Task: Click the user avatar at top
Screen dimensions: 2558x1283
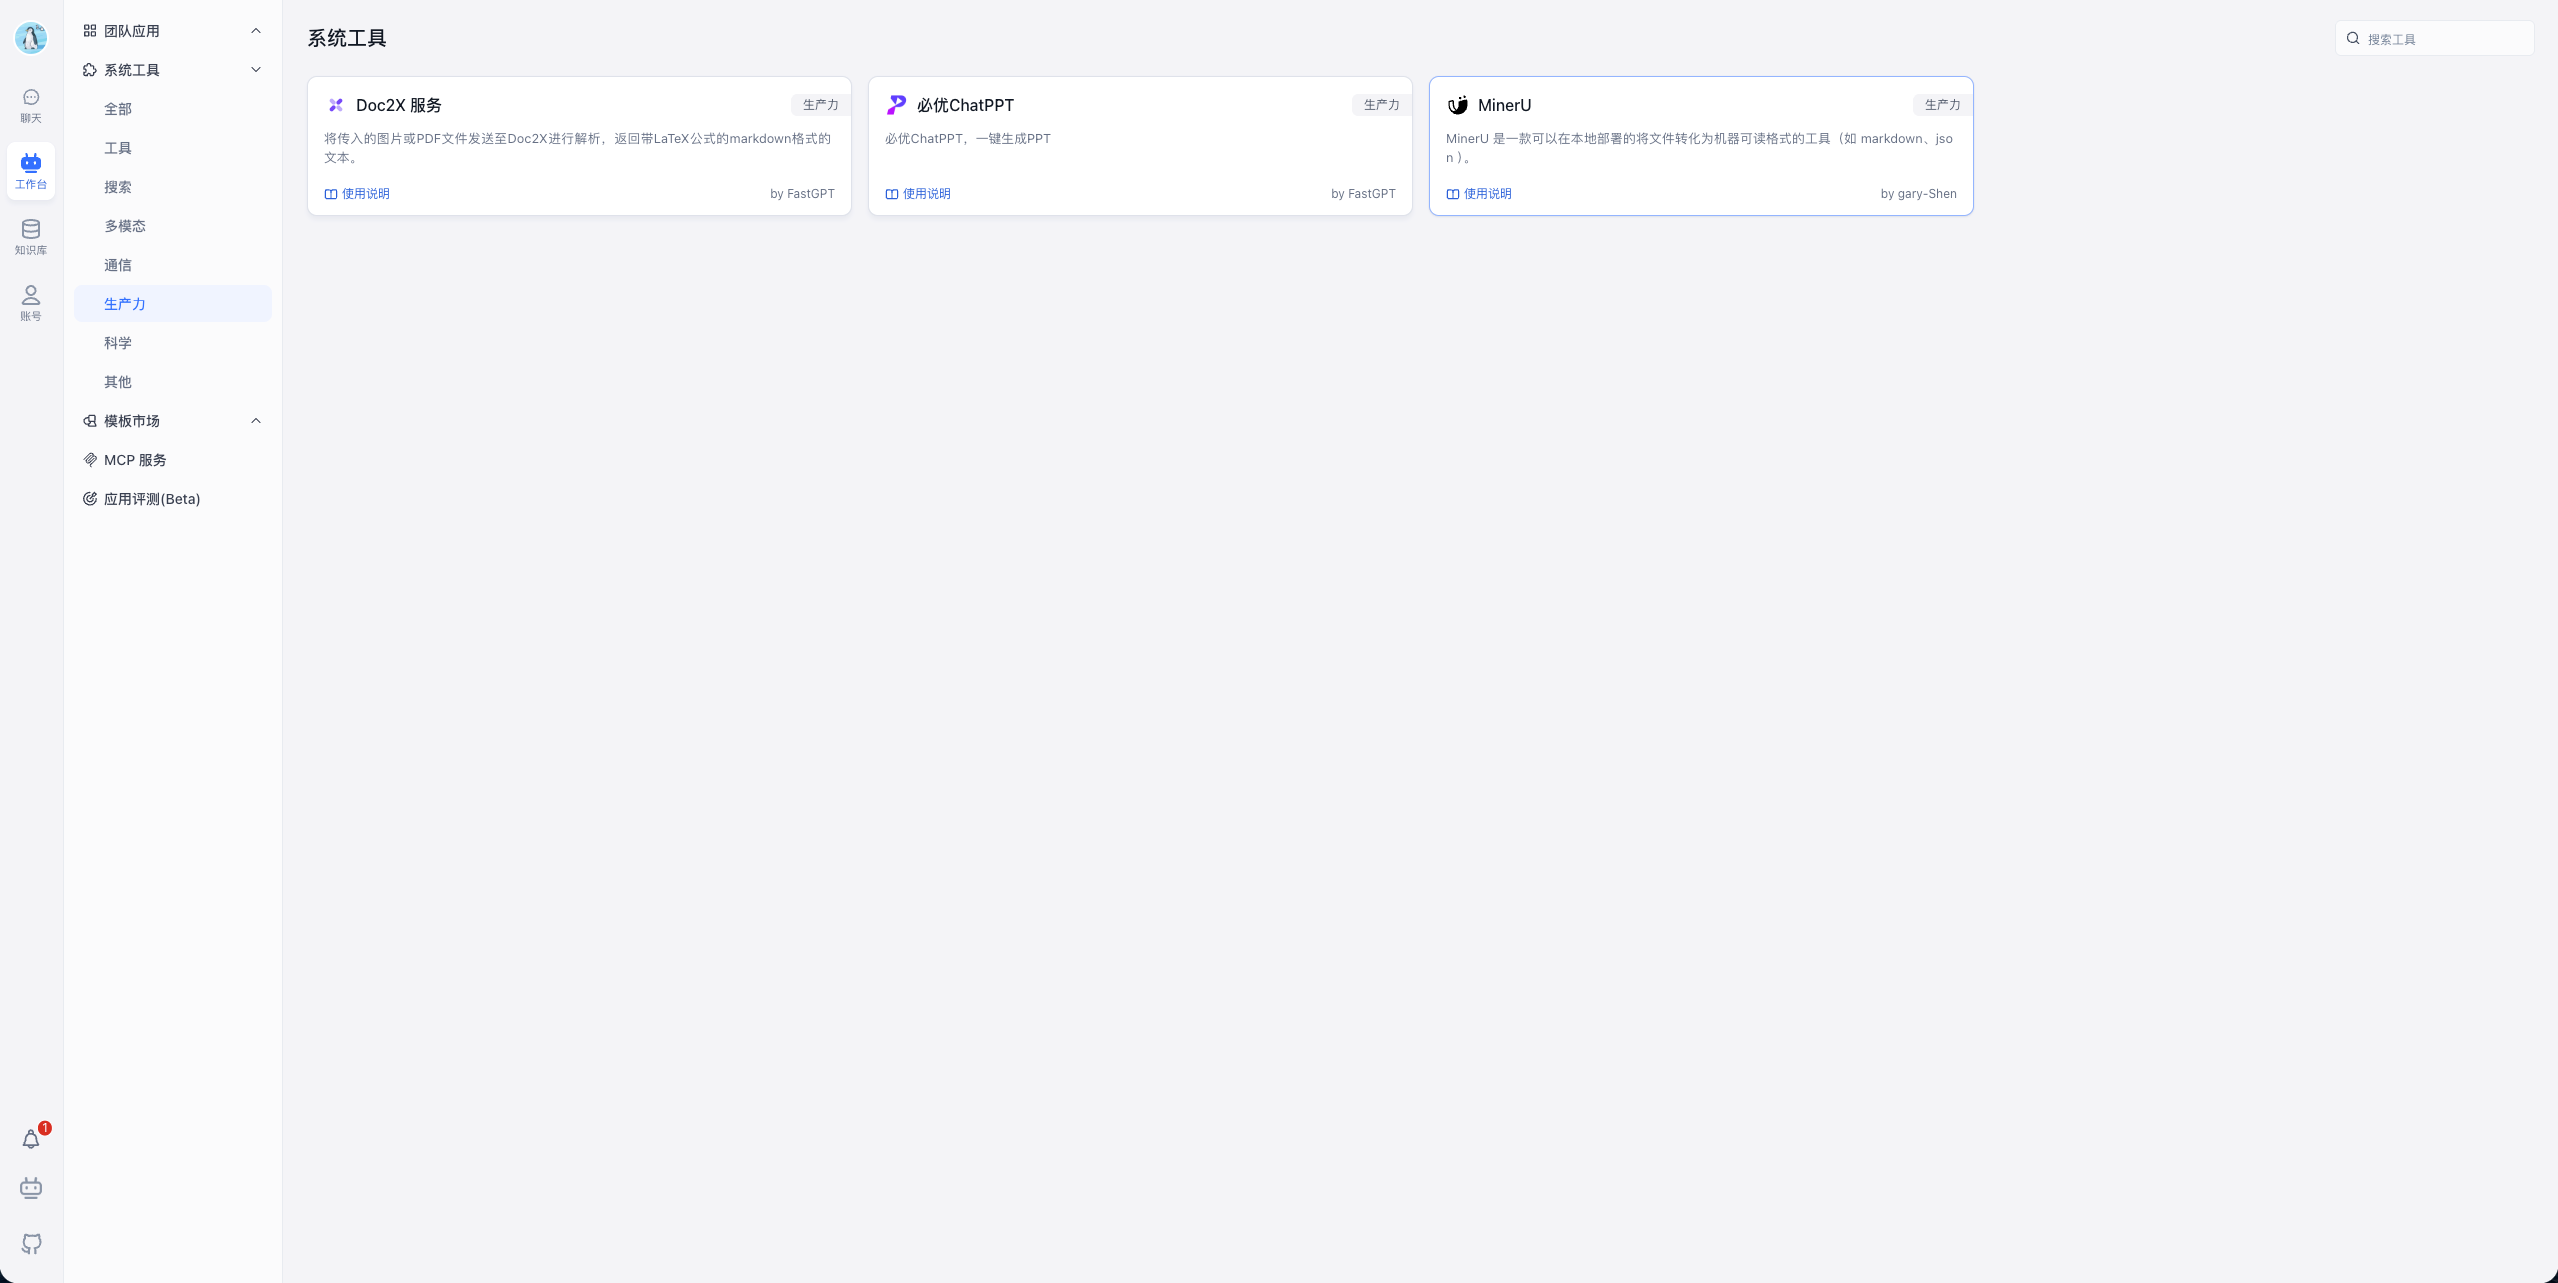Action: 31,38
